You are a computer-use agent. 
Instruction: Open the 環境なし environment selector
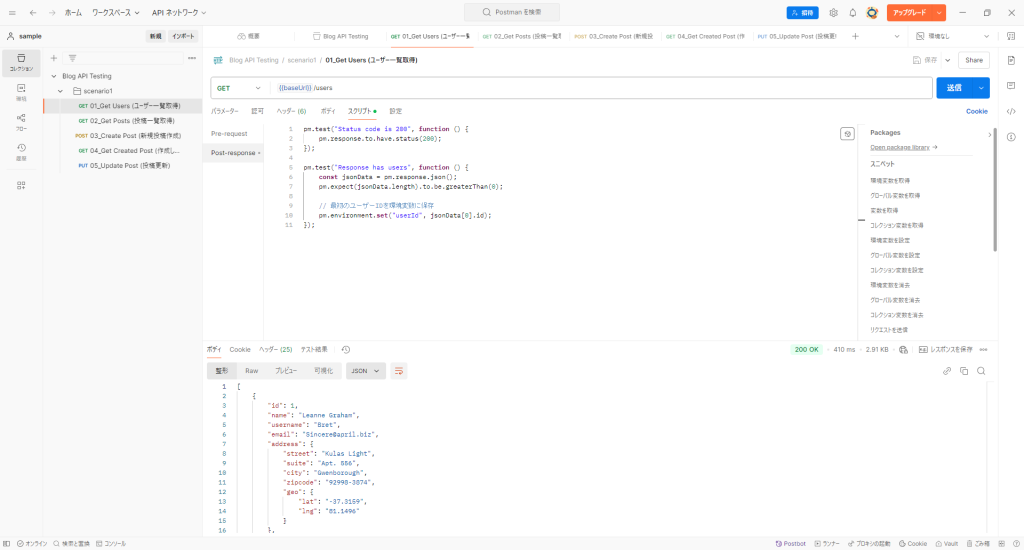[x=952, y=36]
